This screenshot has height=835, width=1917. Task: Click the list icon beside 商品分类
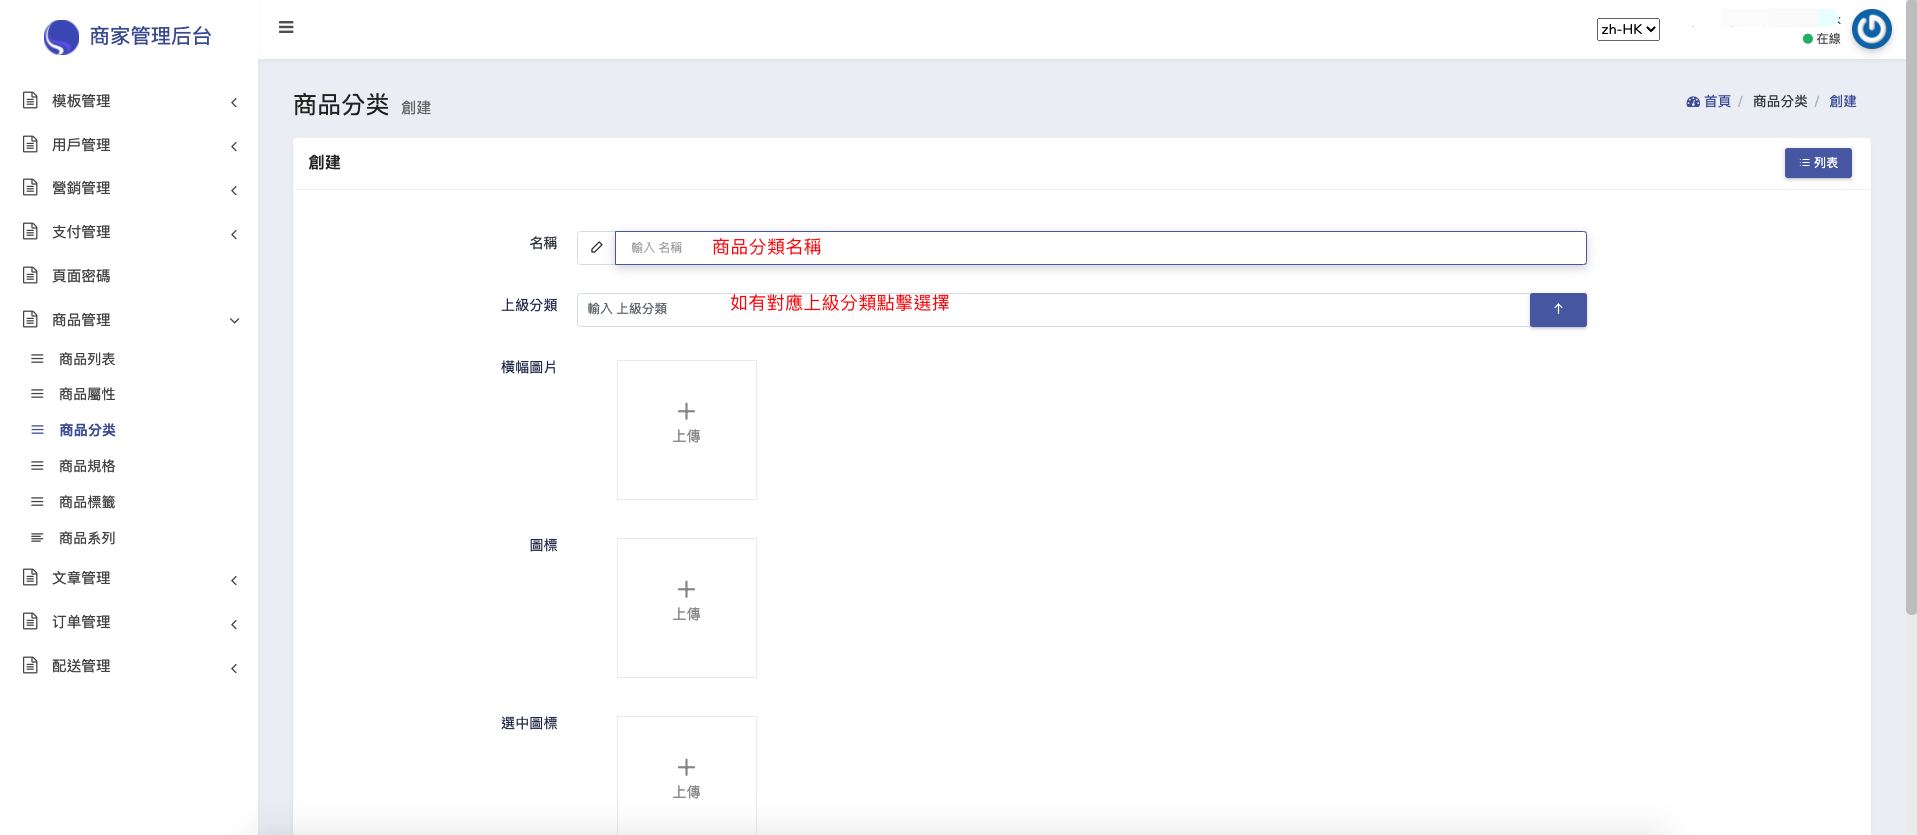pyautogui.click(x=37, y=430)
